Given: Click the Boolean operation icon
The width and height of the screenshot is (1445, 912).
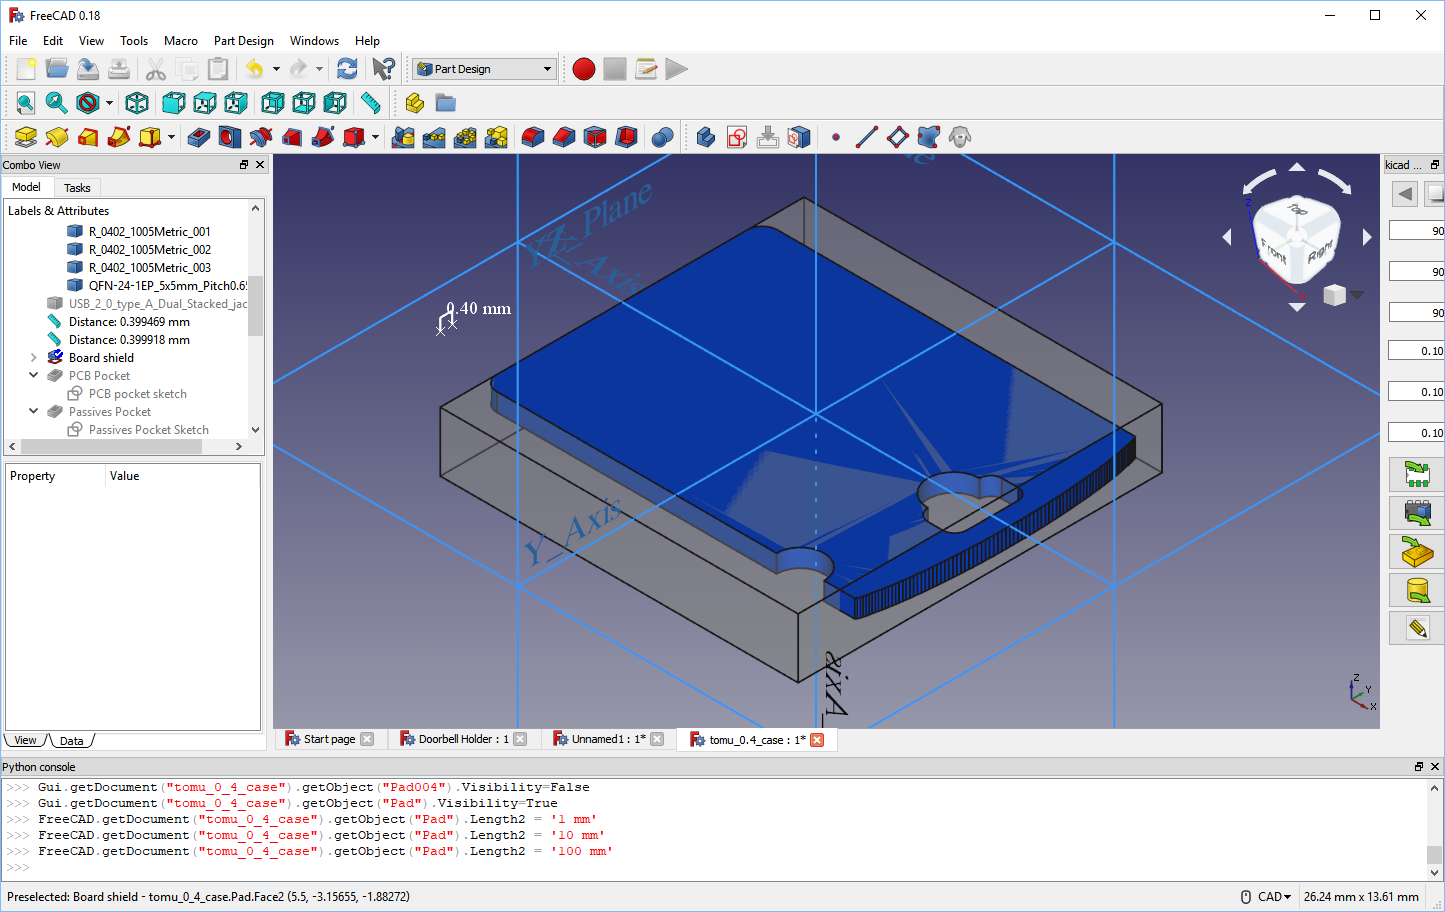Looking at the screenshot, I should pyautogui.click(x=662, y=137).
